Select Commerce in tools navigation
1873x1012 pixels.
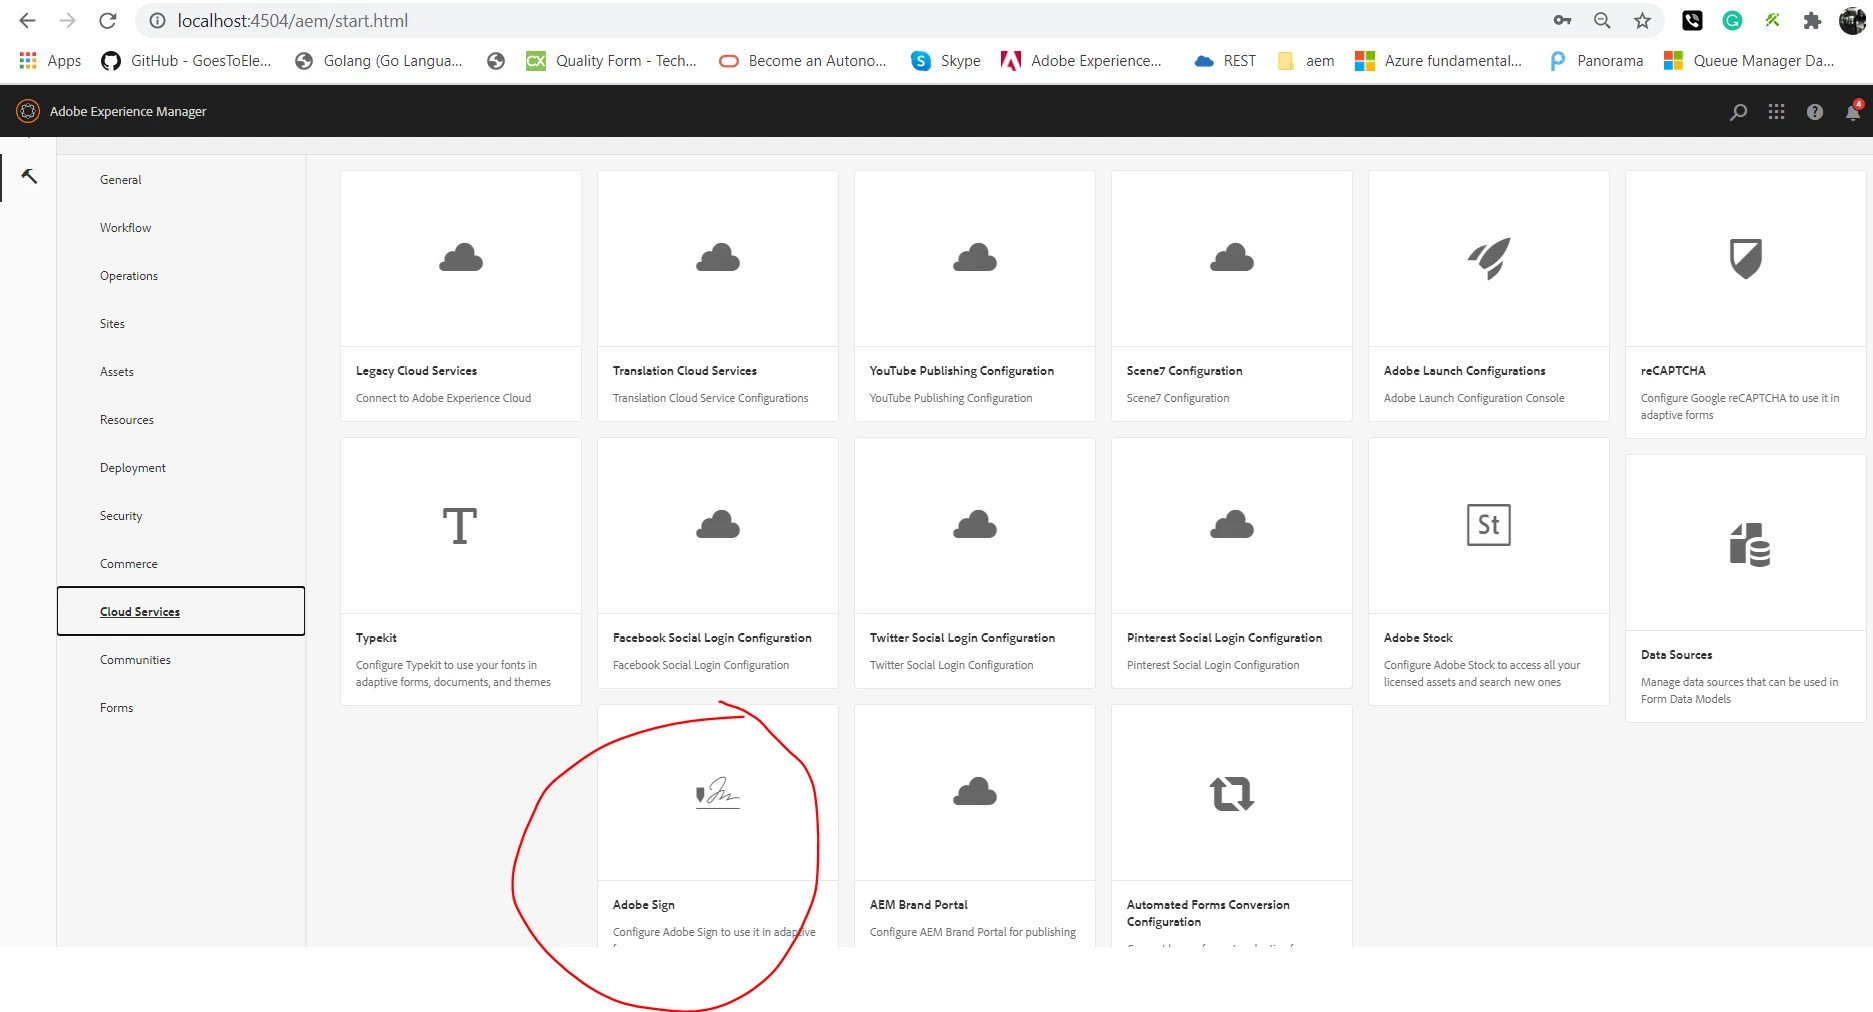(129, 564)
